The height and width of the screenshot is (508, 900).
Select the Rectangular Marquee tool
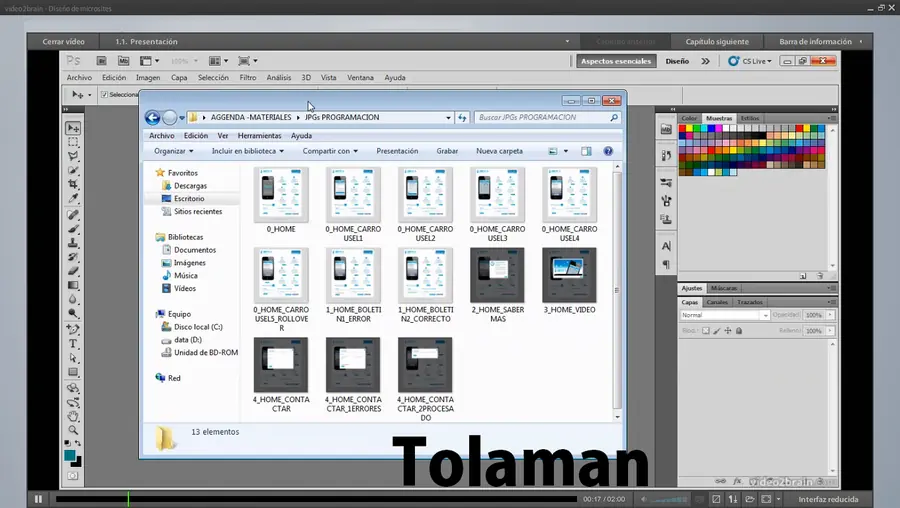pyautogui.click(x=73, y=142)
